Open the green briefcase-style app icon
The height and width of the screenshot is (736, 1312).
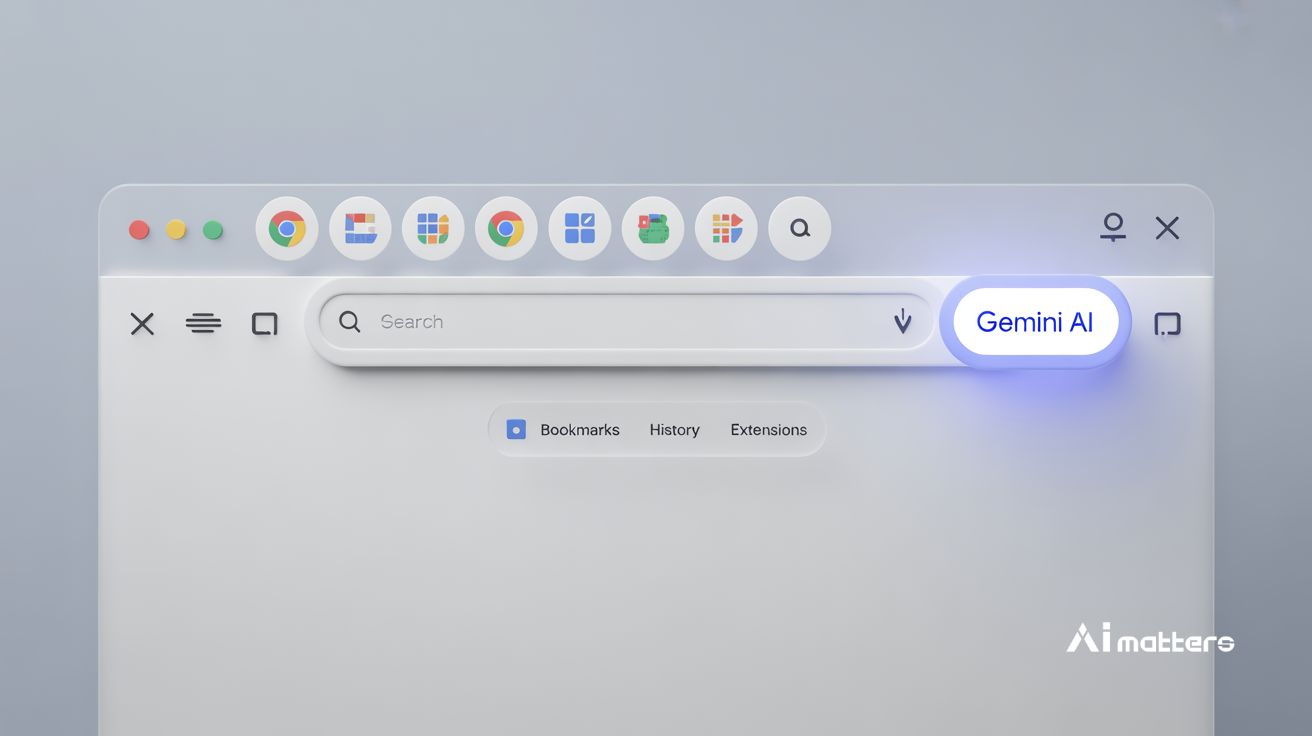(x=653, y=229)
